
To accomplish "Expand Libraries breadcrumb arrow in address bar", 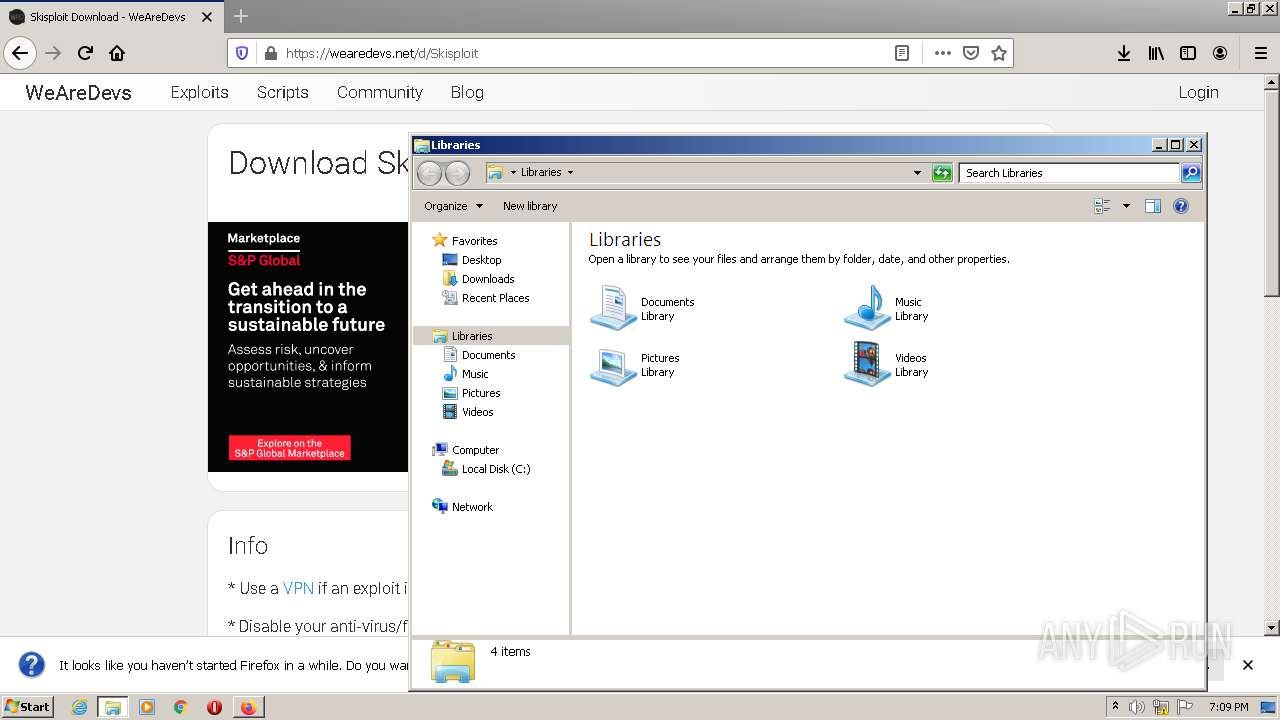I will (x=570, y=172).
